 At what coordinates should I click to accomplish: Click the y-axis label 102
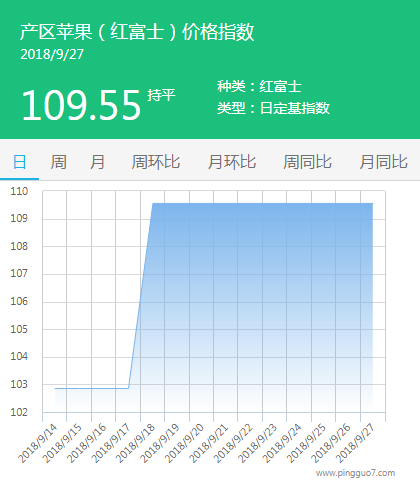tap(19, 412)
